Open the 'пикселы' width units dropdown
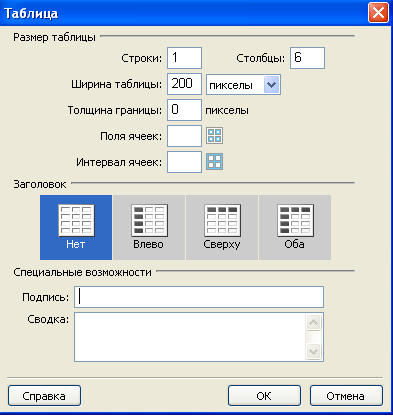 [243, 85]
